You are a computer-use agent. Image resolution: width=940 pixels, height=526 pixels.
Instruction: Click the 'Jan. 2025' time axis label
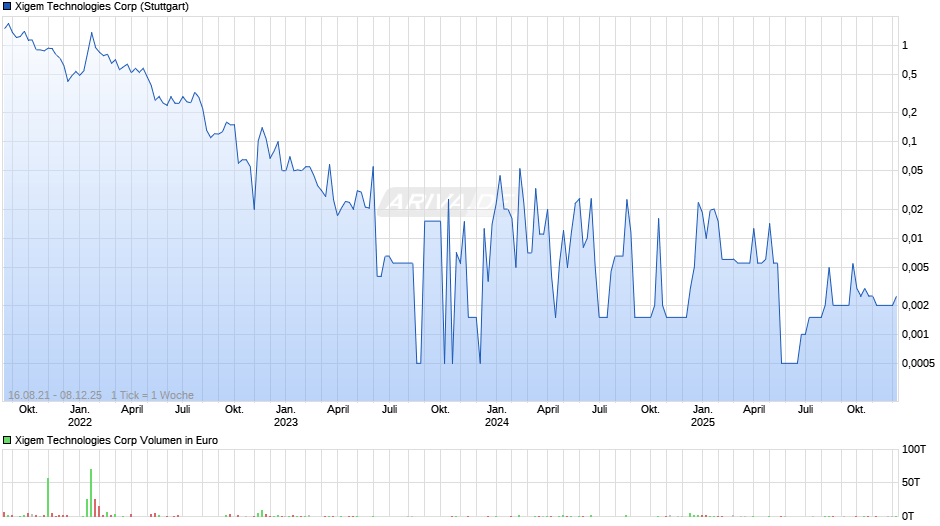[x=703, y=416]
